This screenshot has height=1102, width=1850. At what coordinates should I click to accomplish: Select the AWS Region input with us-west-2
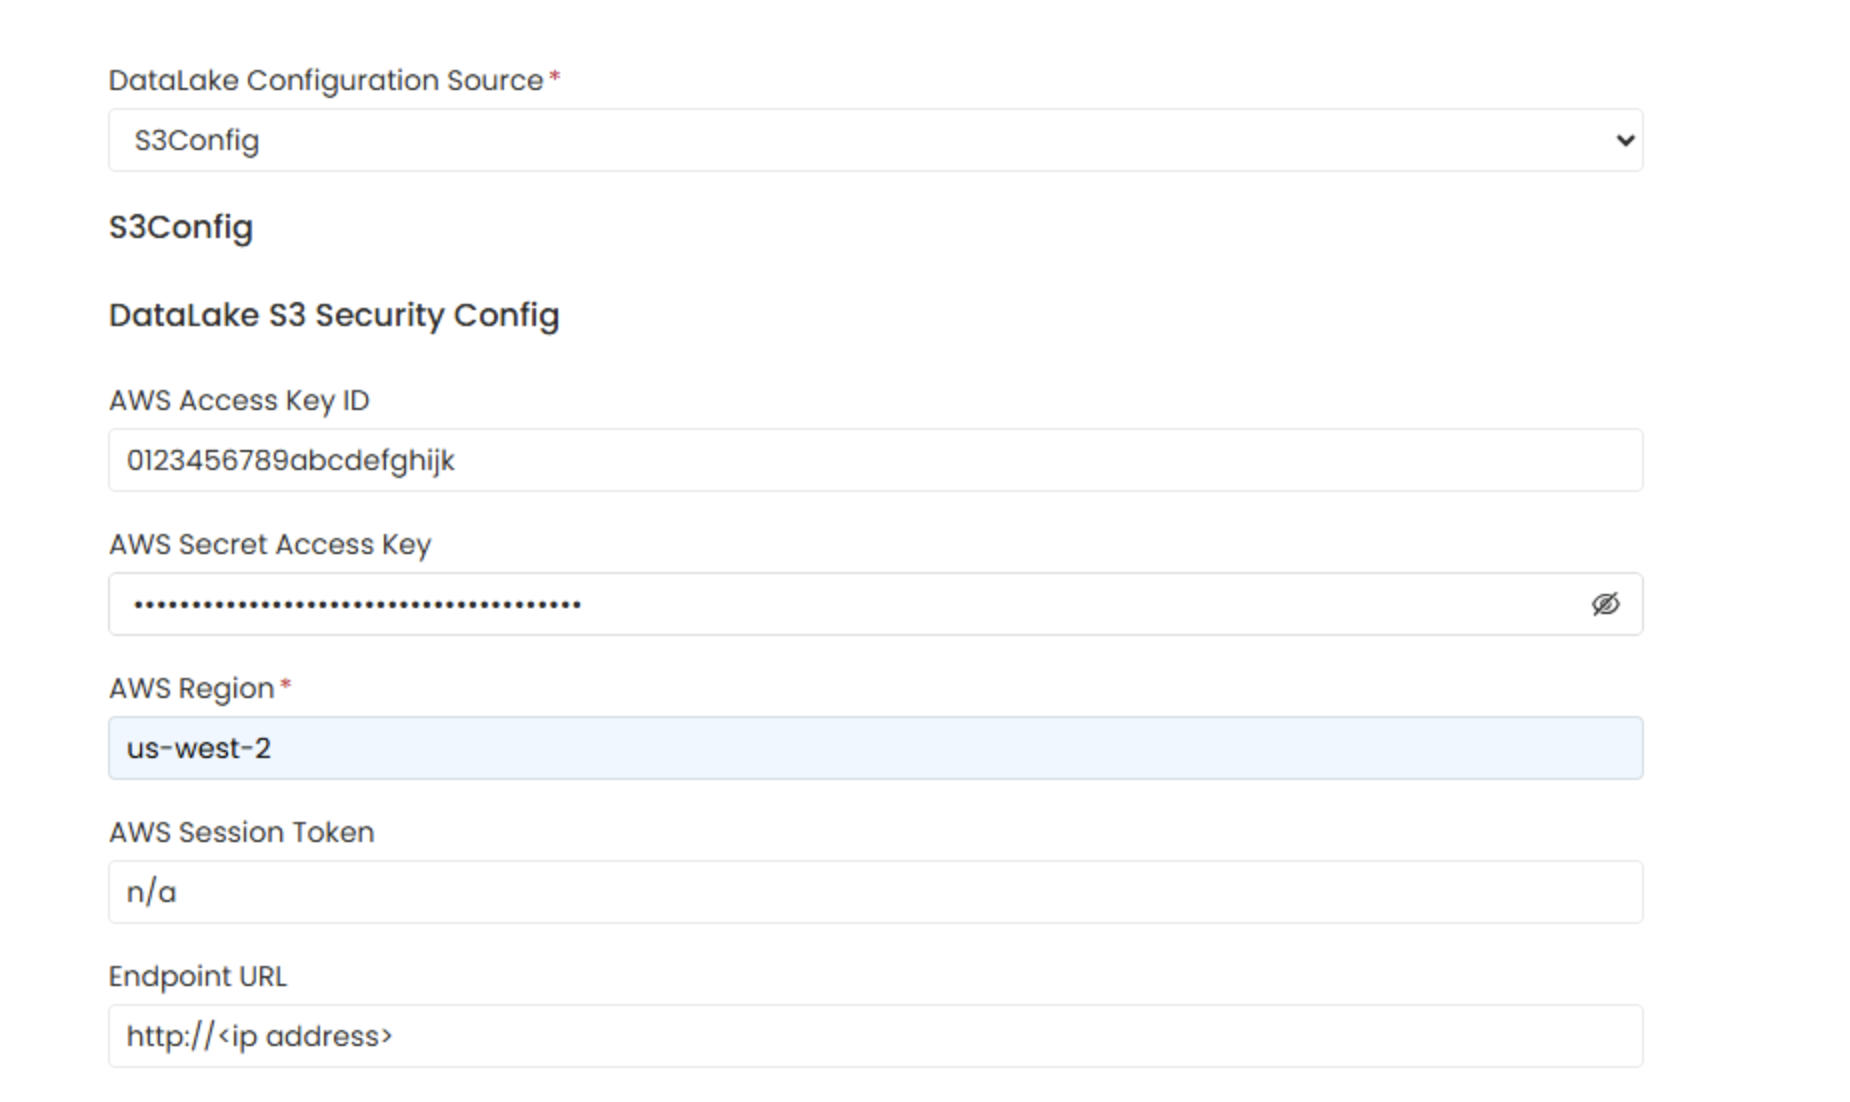click(874, 748)
